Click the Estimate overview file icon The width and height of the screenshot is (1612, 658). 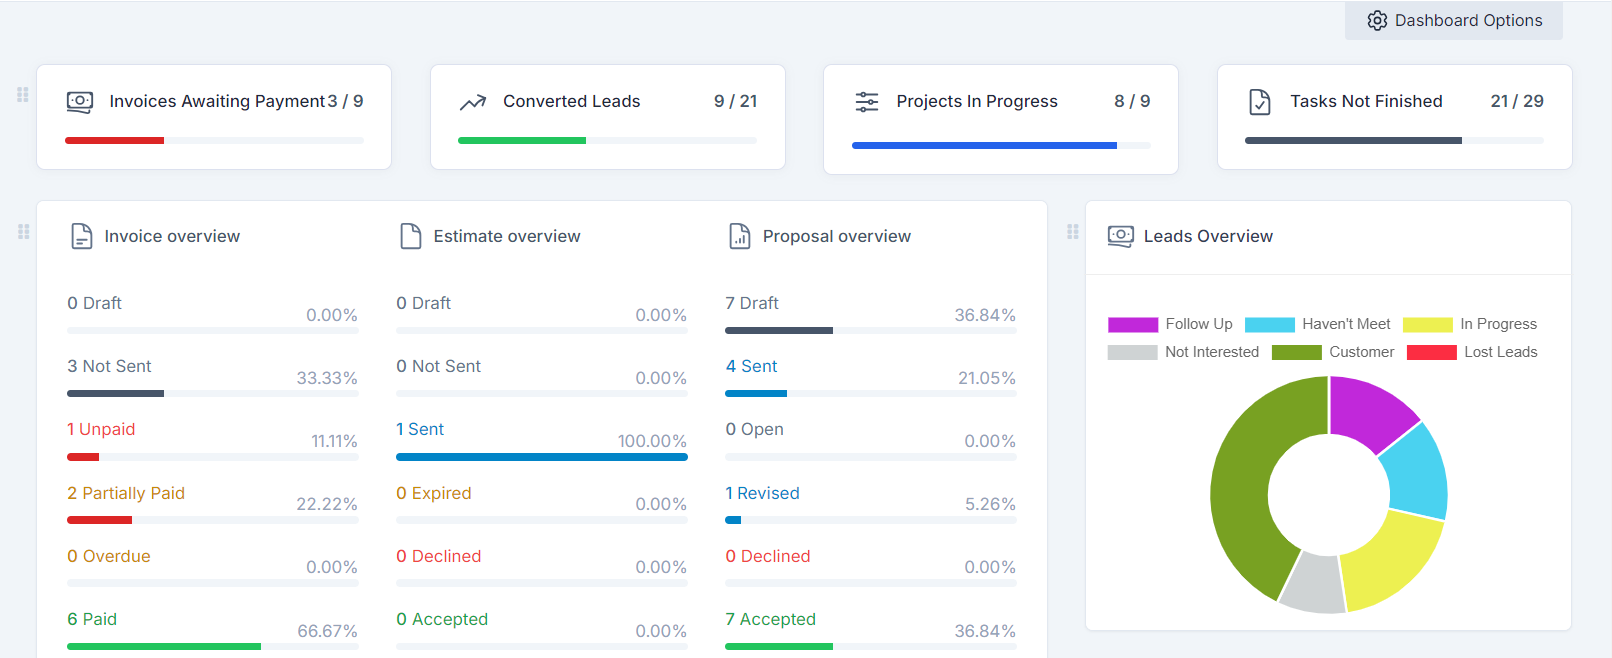coord(411,237)
